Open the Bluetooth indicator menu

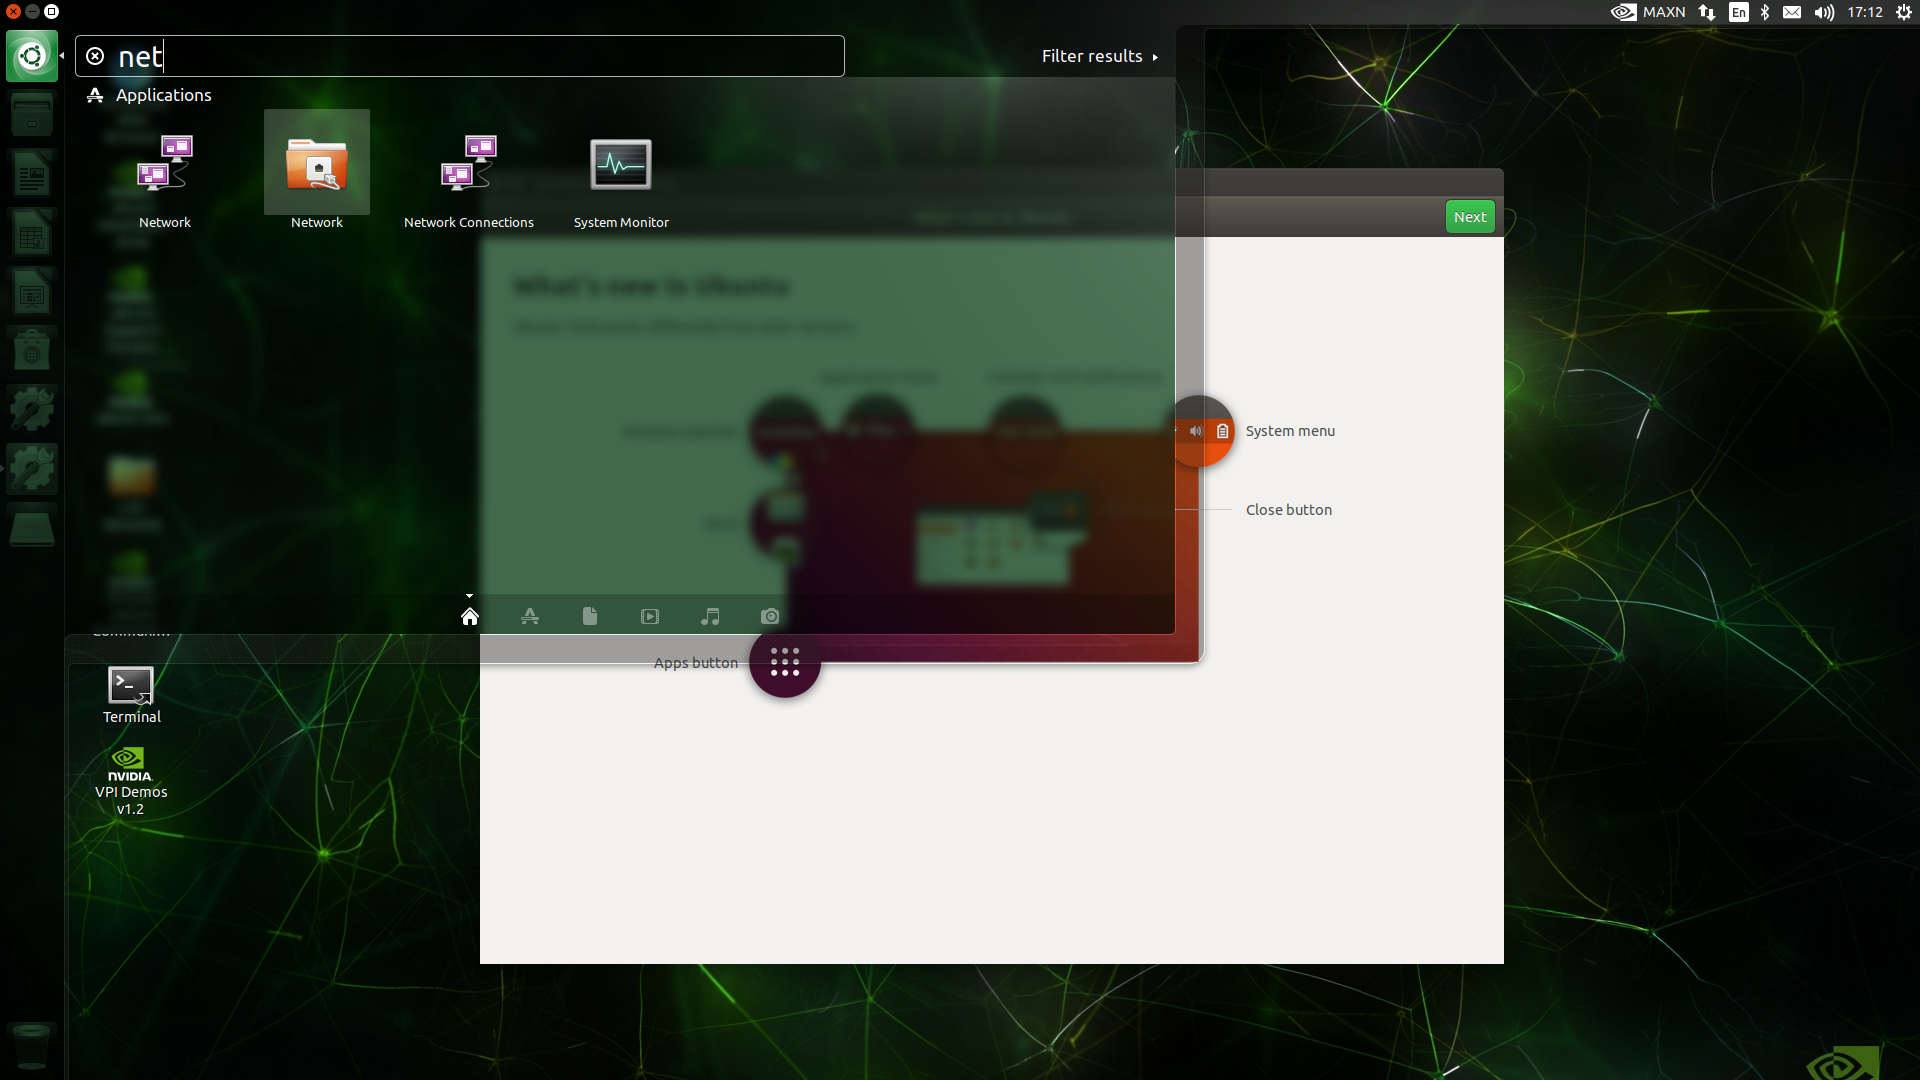(x=1765, y=12)
